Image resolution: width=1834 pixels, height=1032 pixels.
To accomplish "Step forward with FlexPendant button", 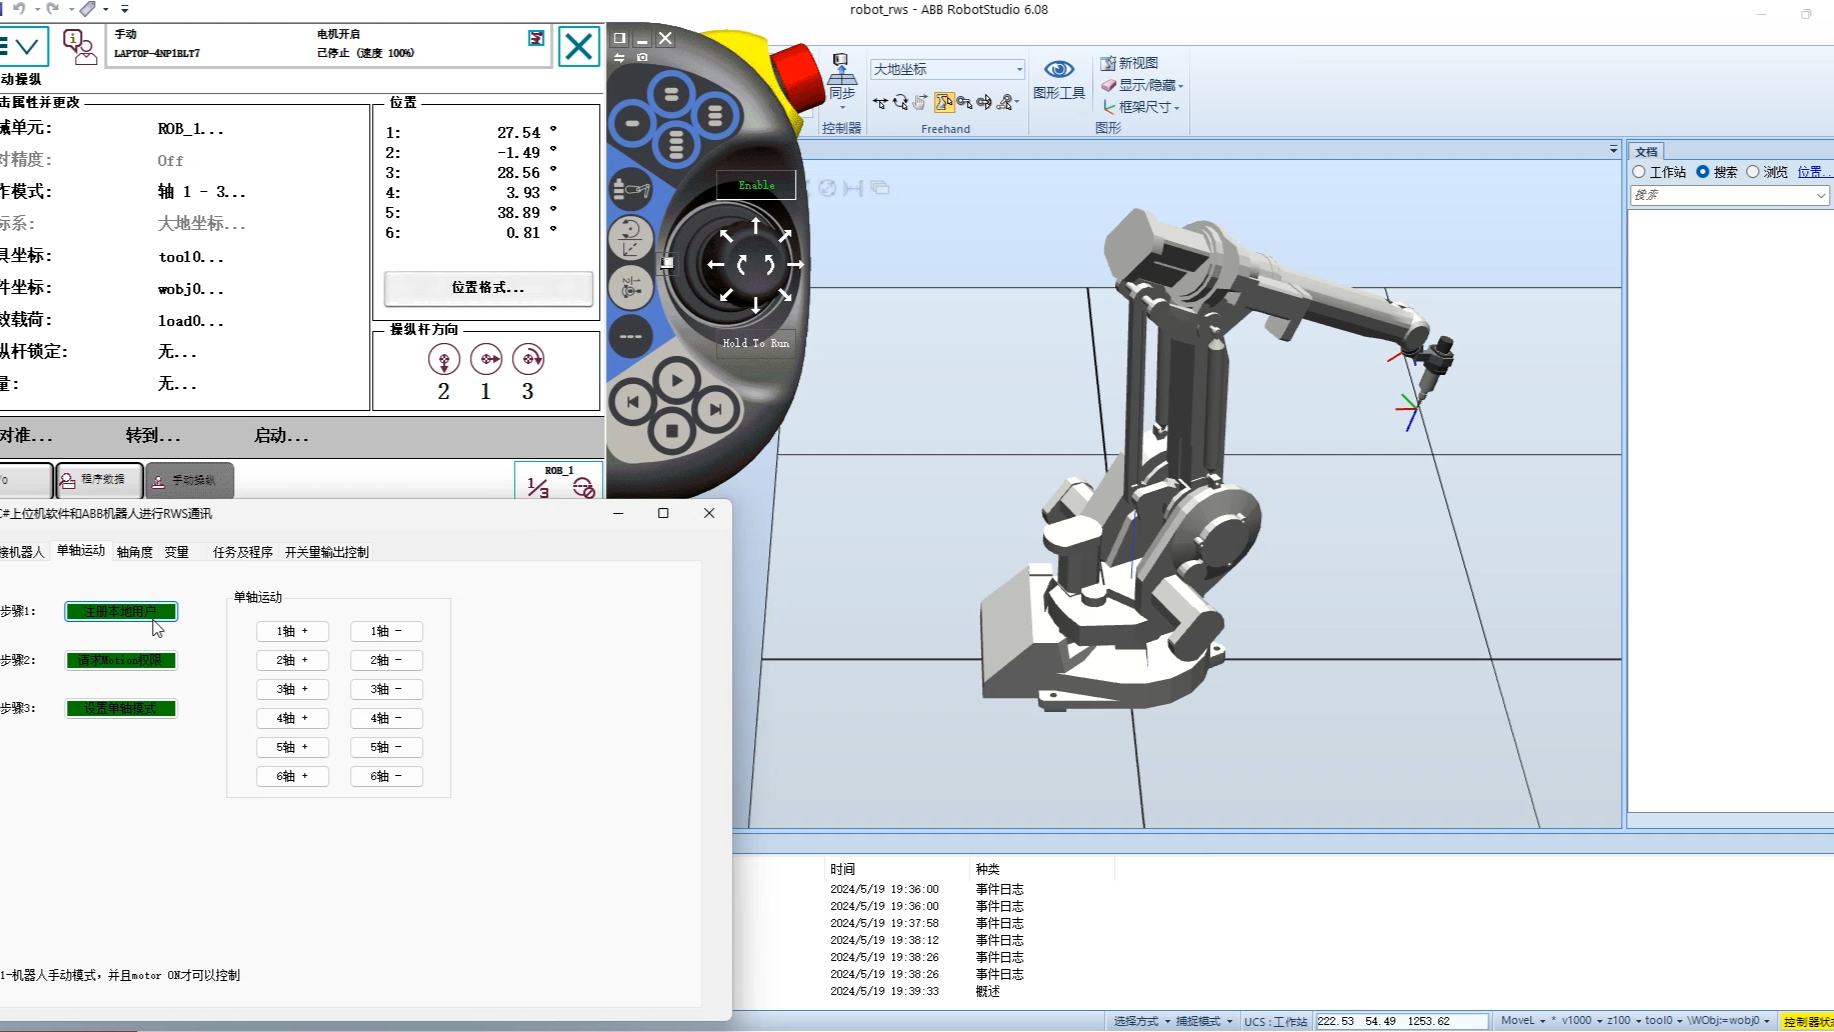I will 716,409.
